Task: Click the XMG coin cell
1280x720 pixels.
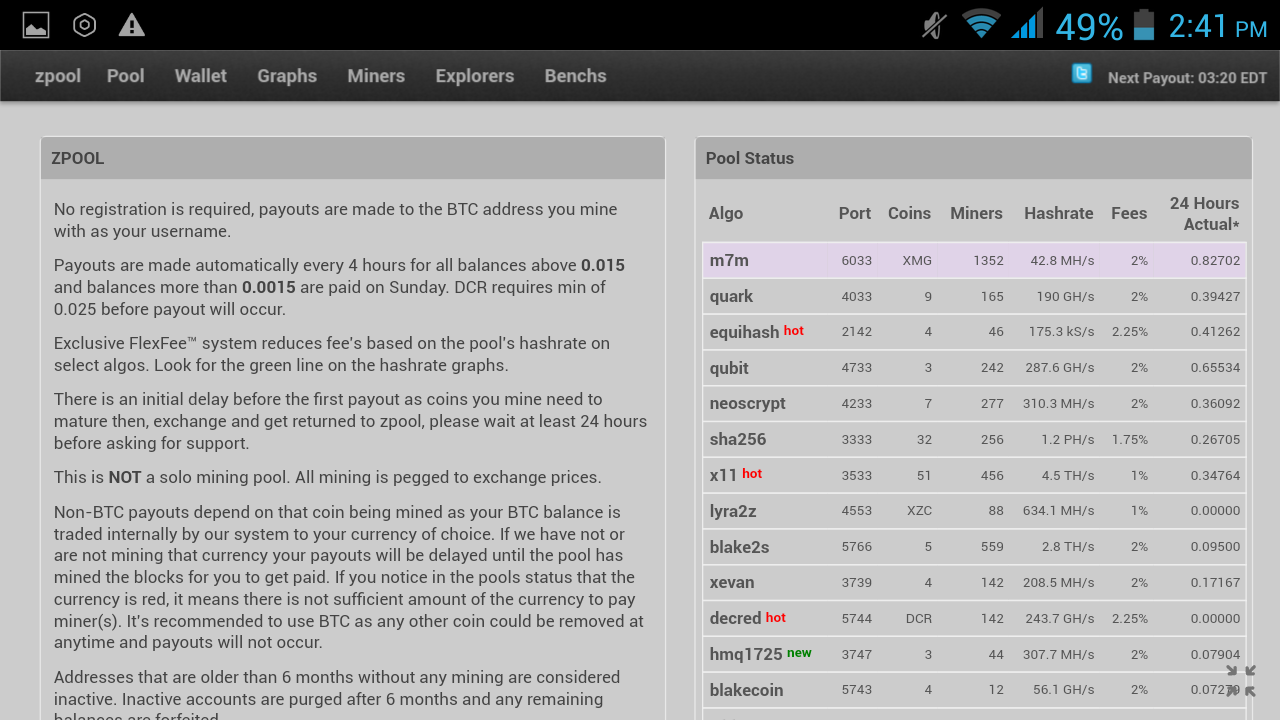Action: click(x=917, y=260)
